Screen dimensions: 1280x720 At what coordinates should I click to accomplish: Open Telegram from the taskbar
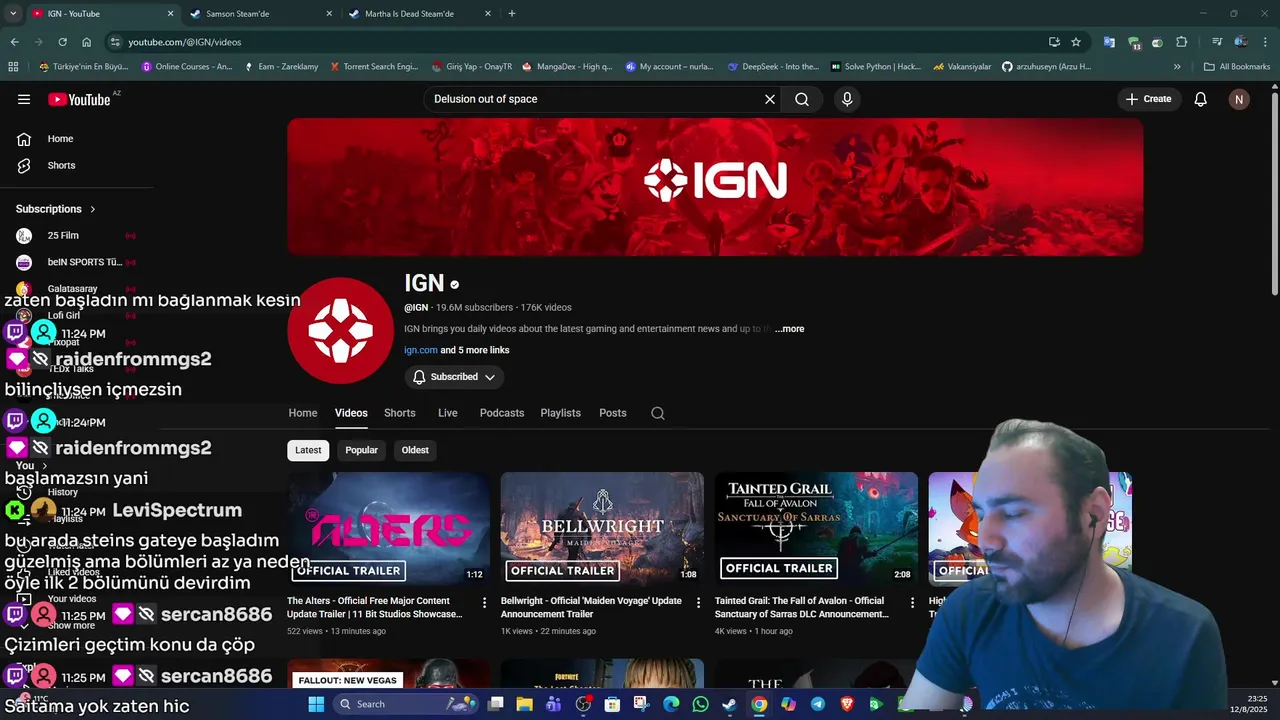click(818, 704)
